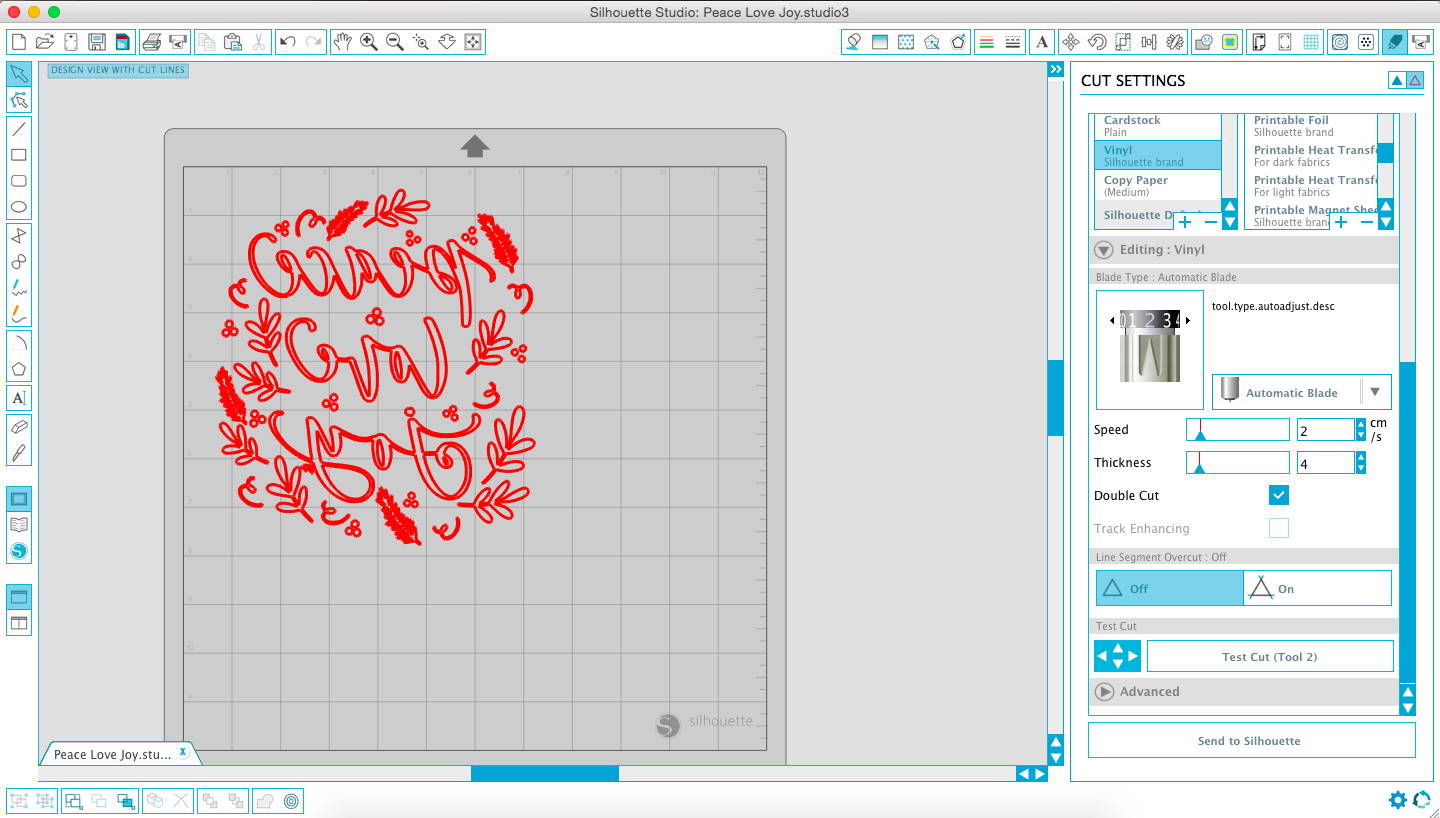Enable the Track Enhancing checkbox
1440x818 pixels.
pyautogui.click(x=1278, y=528)
